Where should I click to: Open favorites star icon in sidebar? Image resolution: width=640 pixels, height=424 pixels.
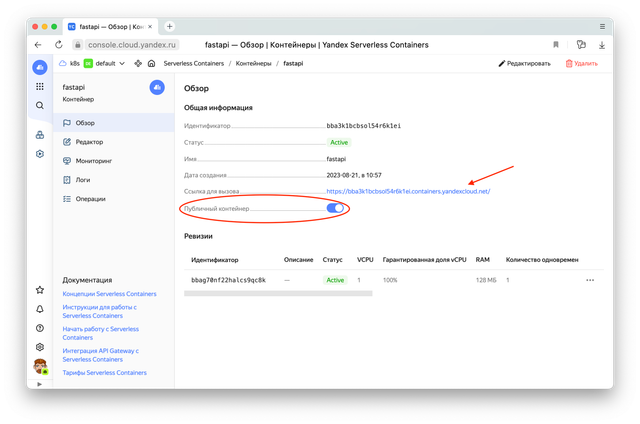point(39,290)
